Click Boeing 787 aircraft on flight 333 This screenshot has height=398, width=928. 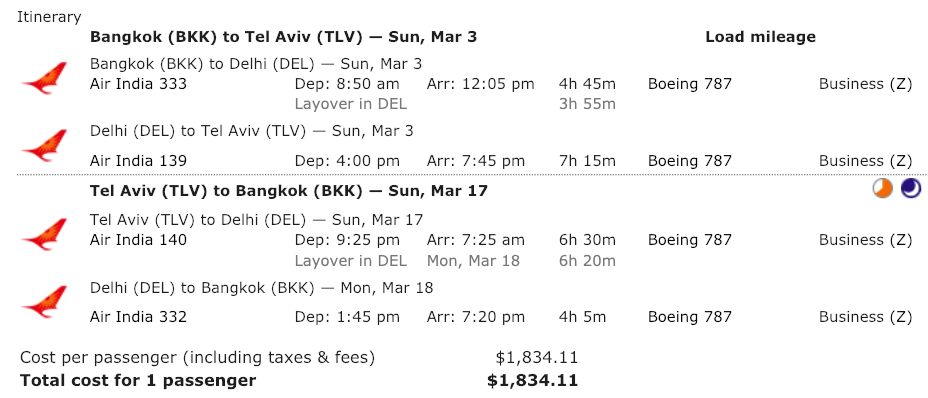coord(690,84)
